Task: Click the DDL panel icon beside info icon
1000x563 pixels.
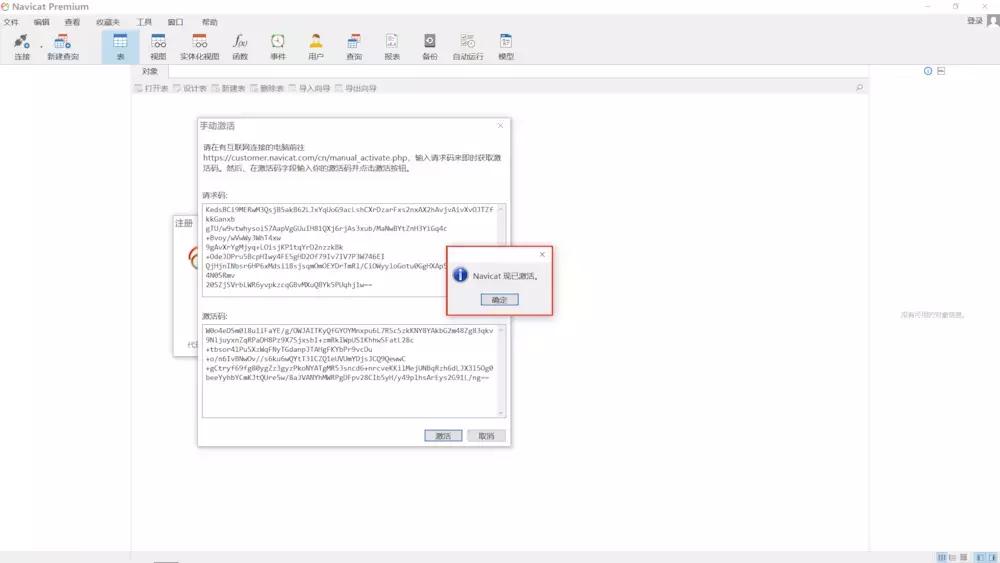Action: pyautogui.click(x=941, y=71)
